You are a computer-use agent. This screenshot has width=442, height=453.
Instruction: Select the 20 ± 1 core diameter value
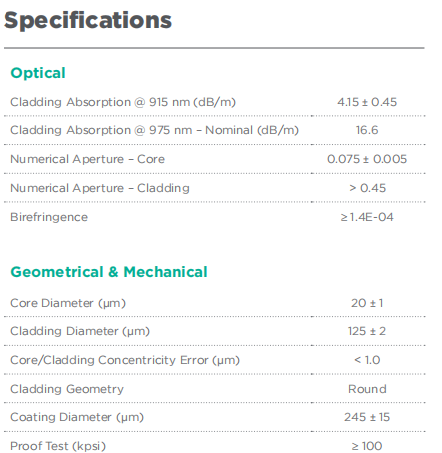[367, 303]
